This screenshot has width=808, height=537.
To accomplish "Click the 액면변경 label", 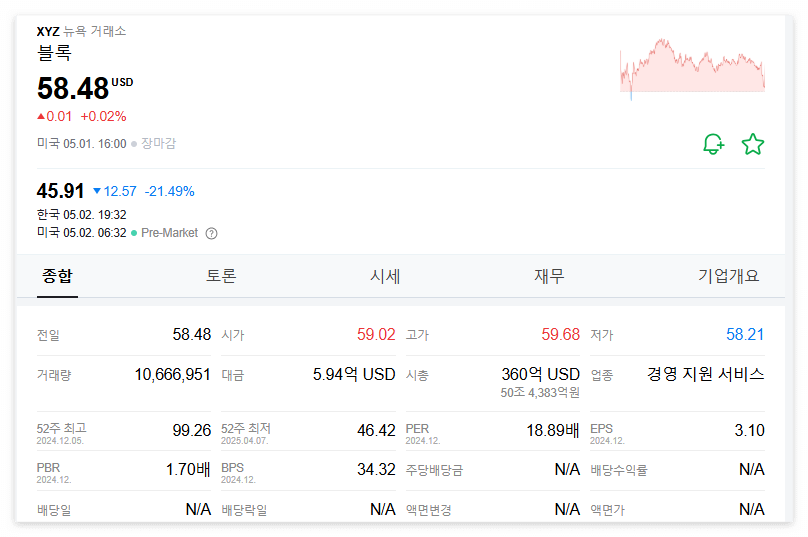I will (x=429, y=510).
